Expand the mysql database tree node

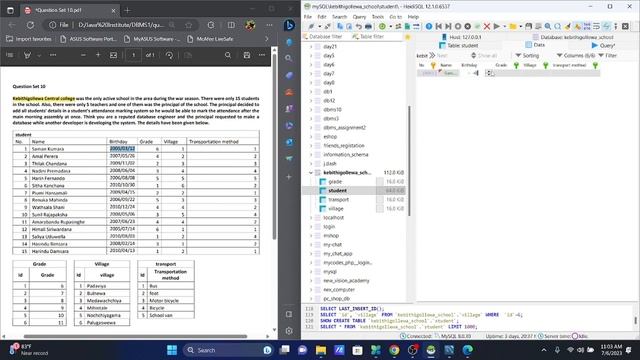[311, 271]
